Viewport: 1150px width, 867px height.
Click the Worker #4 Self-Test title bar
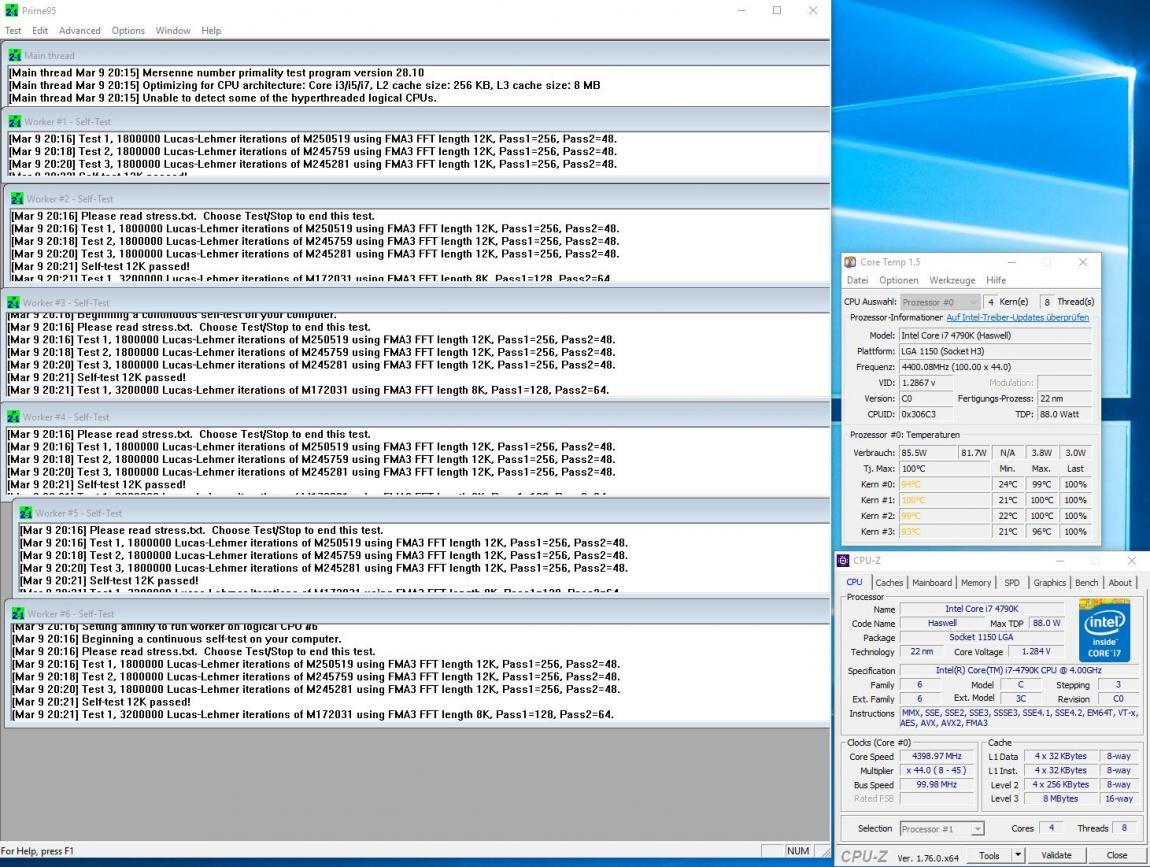[x=417, y=417]
